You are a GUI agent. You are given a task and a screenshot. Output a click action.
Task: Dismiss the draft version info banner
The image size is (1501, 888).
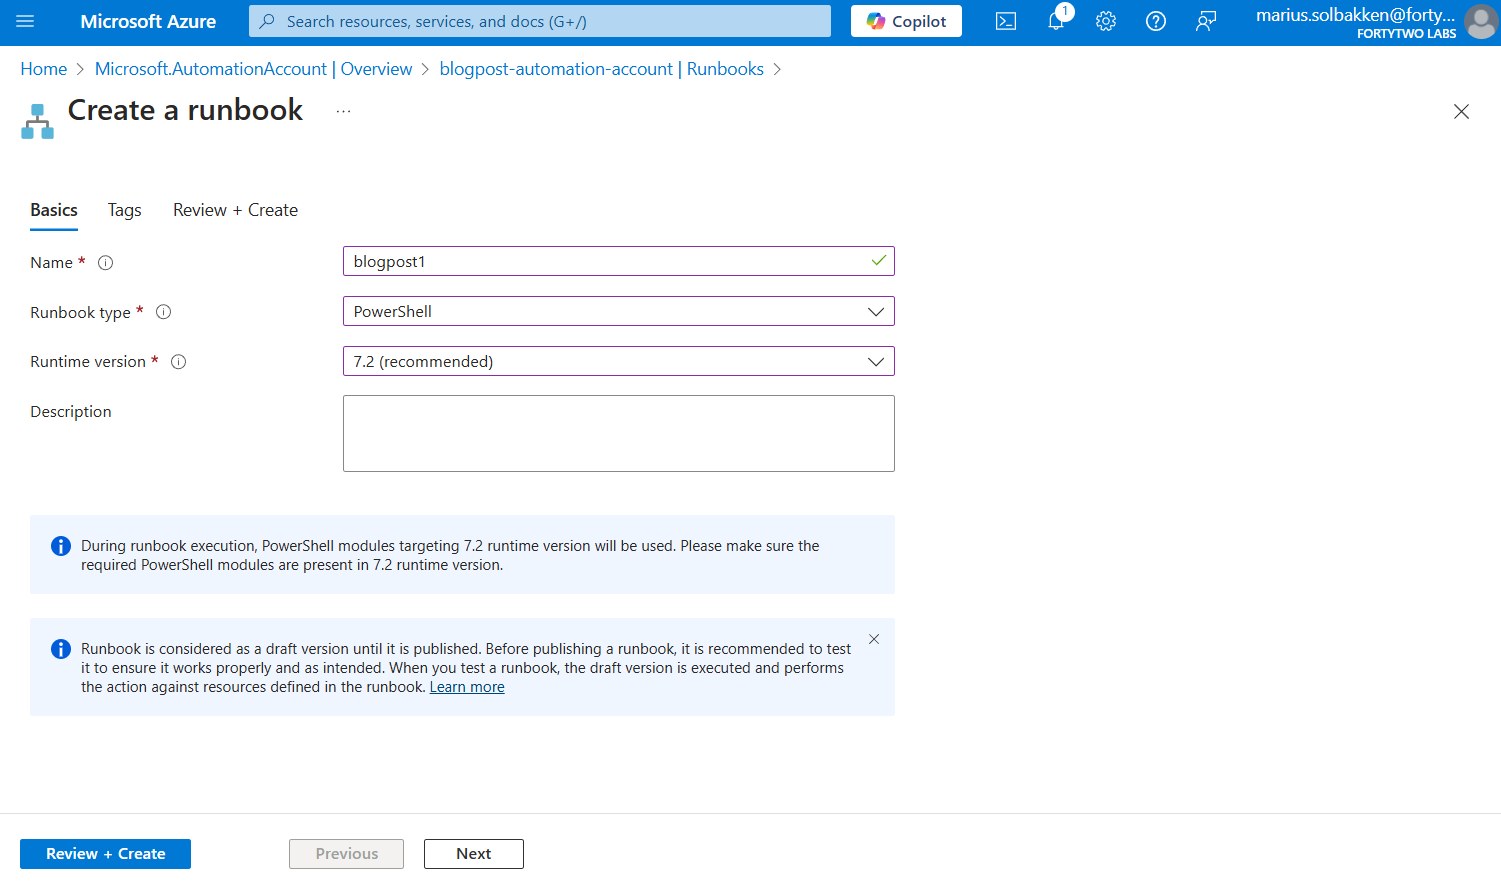click(874, 639)
